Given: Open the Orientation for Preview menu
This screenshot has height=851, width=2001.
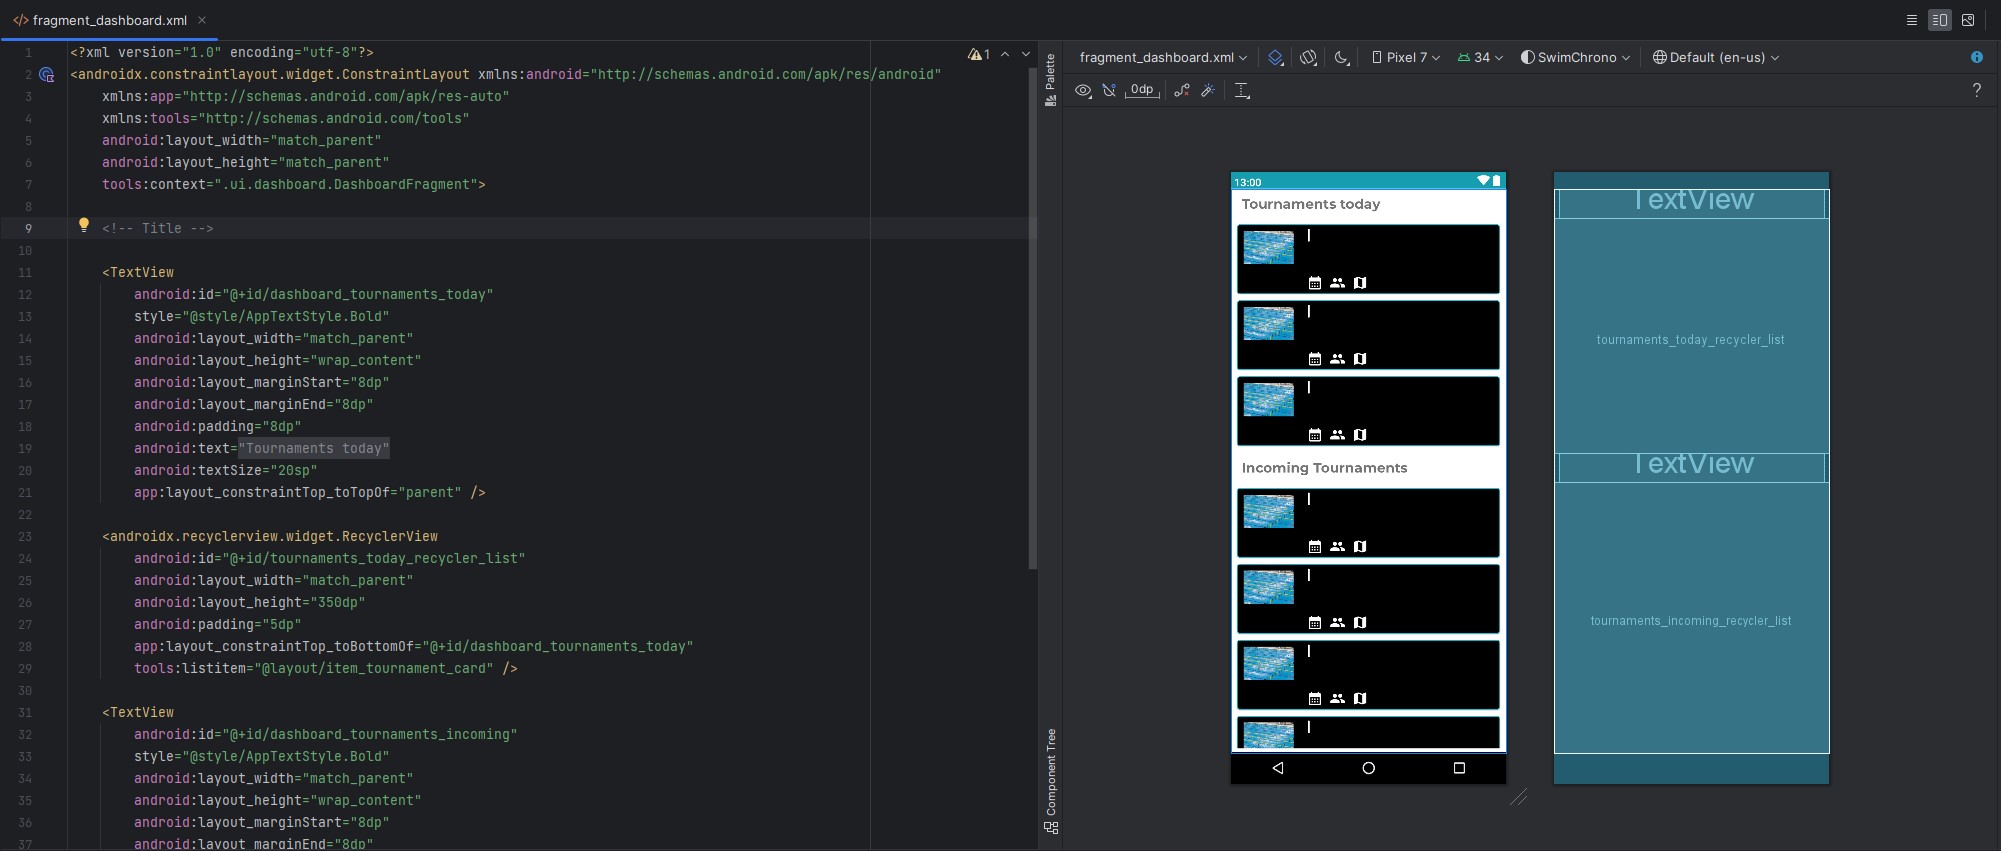Looking at the screenshot, I should (1308, 58).
